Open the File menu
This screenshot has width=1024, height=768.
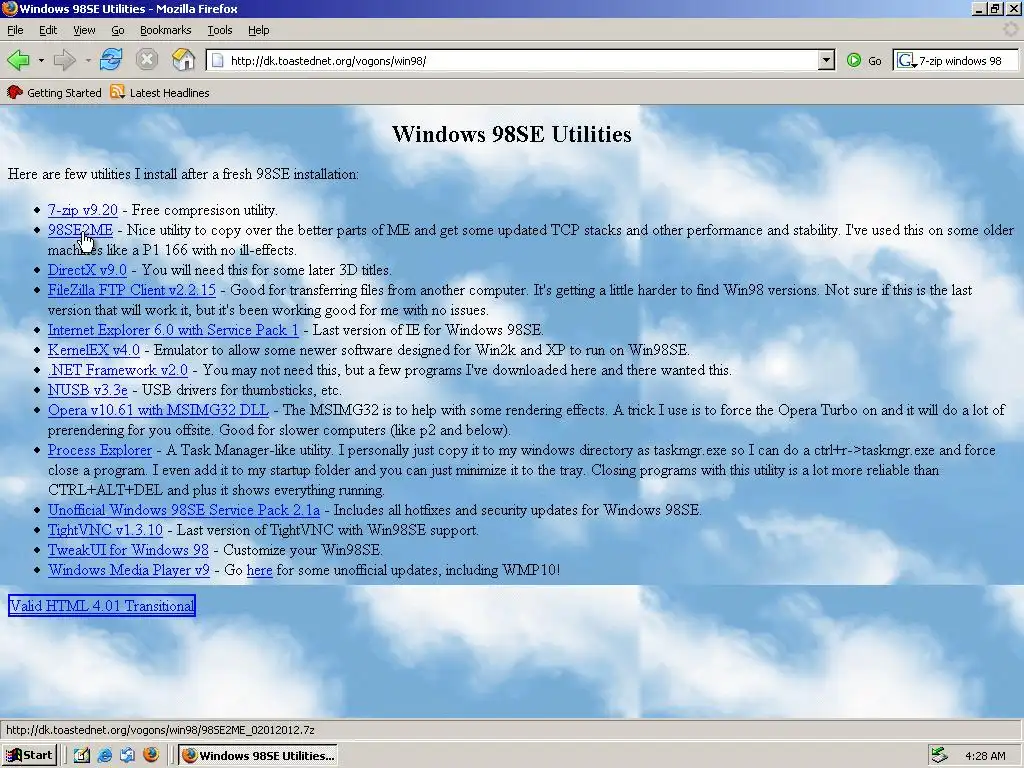pyautogui.click(x=15, y=30)
